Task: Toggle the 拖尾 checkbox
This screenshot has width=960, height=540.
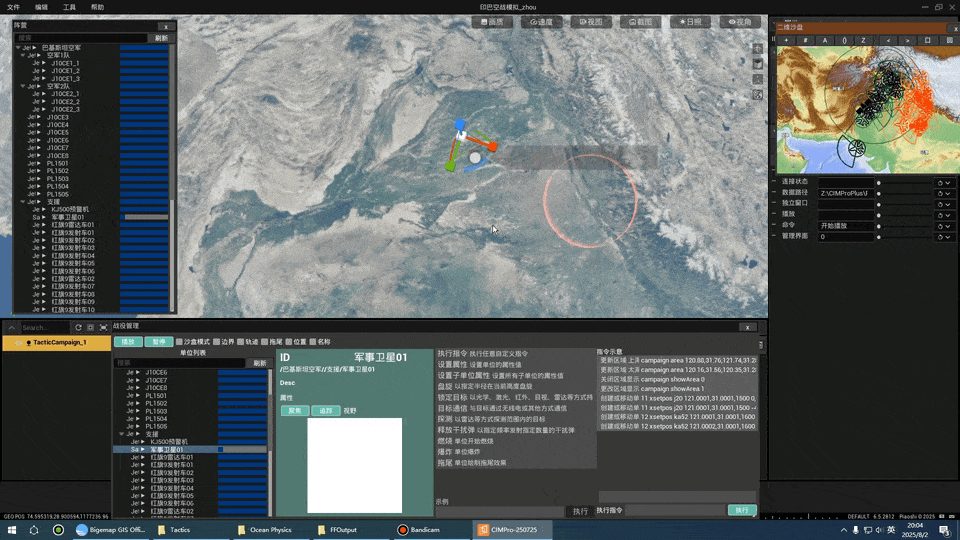Action: [x=264, y=342]
